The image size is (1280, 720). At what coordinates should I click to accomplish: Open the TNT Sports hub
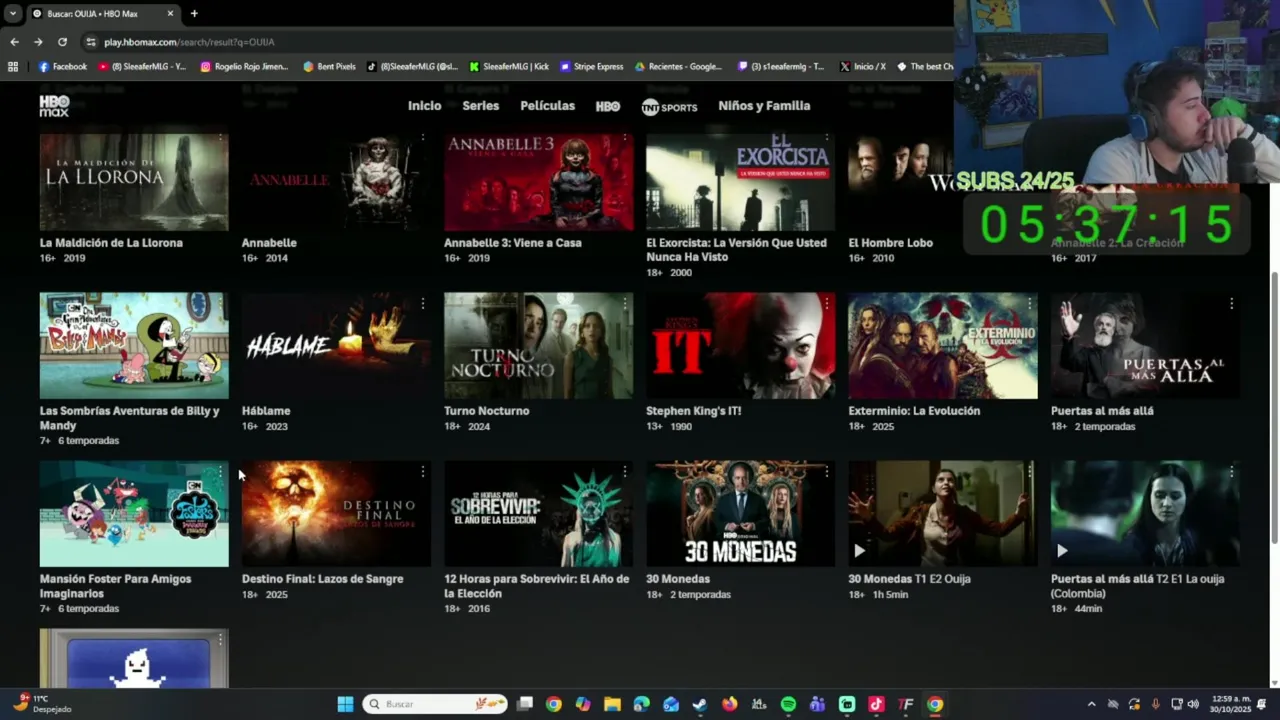coord(669,107)
